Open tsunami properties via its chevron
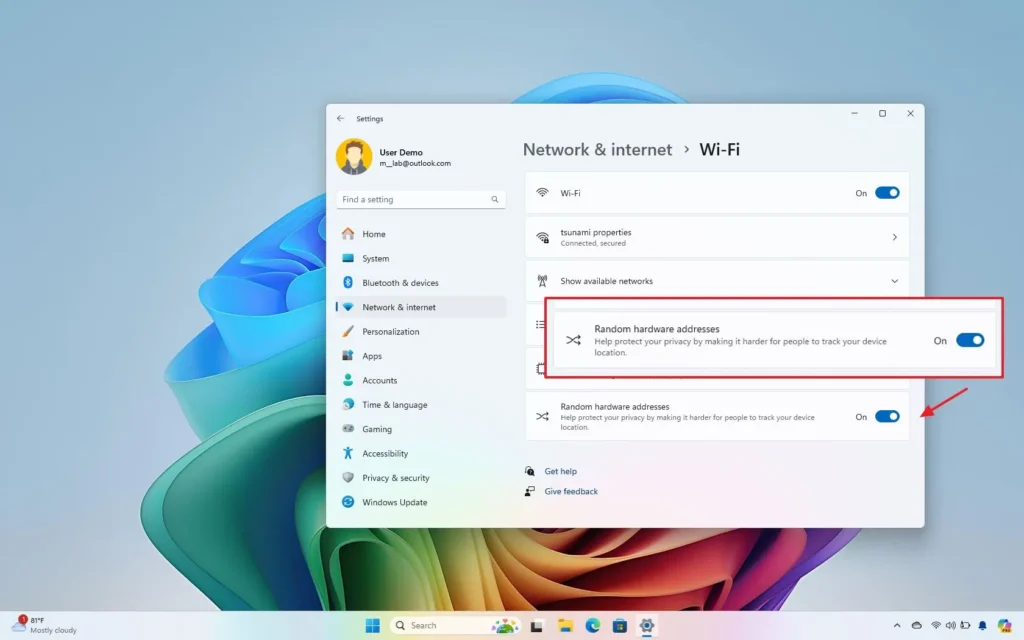Screen dimensions: 1024x640 point(895,237)
